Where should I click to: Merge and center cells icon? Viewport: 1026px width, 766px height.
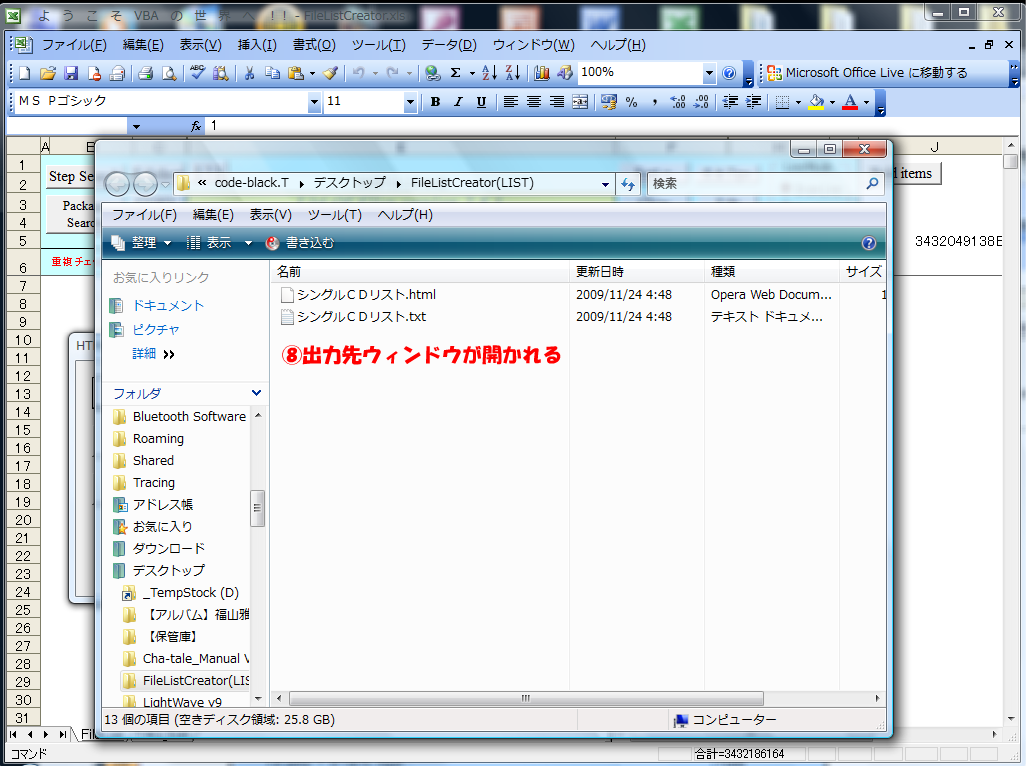pyautogui.click(x=580, y=102)
